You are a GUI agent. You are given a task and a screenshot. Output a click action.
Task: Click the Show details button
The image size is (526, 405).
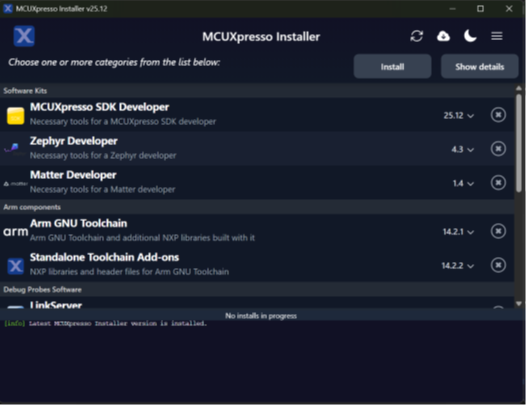pyautogui.click(x=479, y=66)
